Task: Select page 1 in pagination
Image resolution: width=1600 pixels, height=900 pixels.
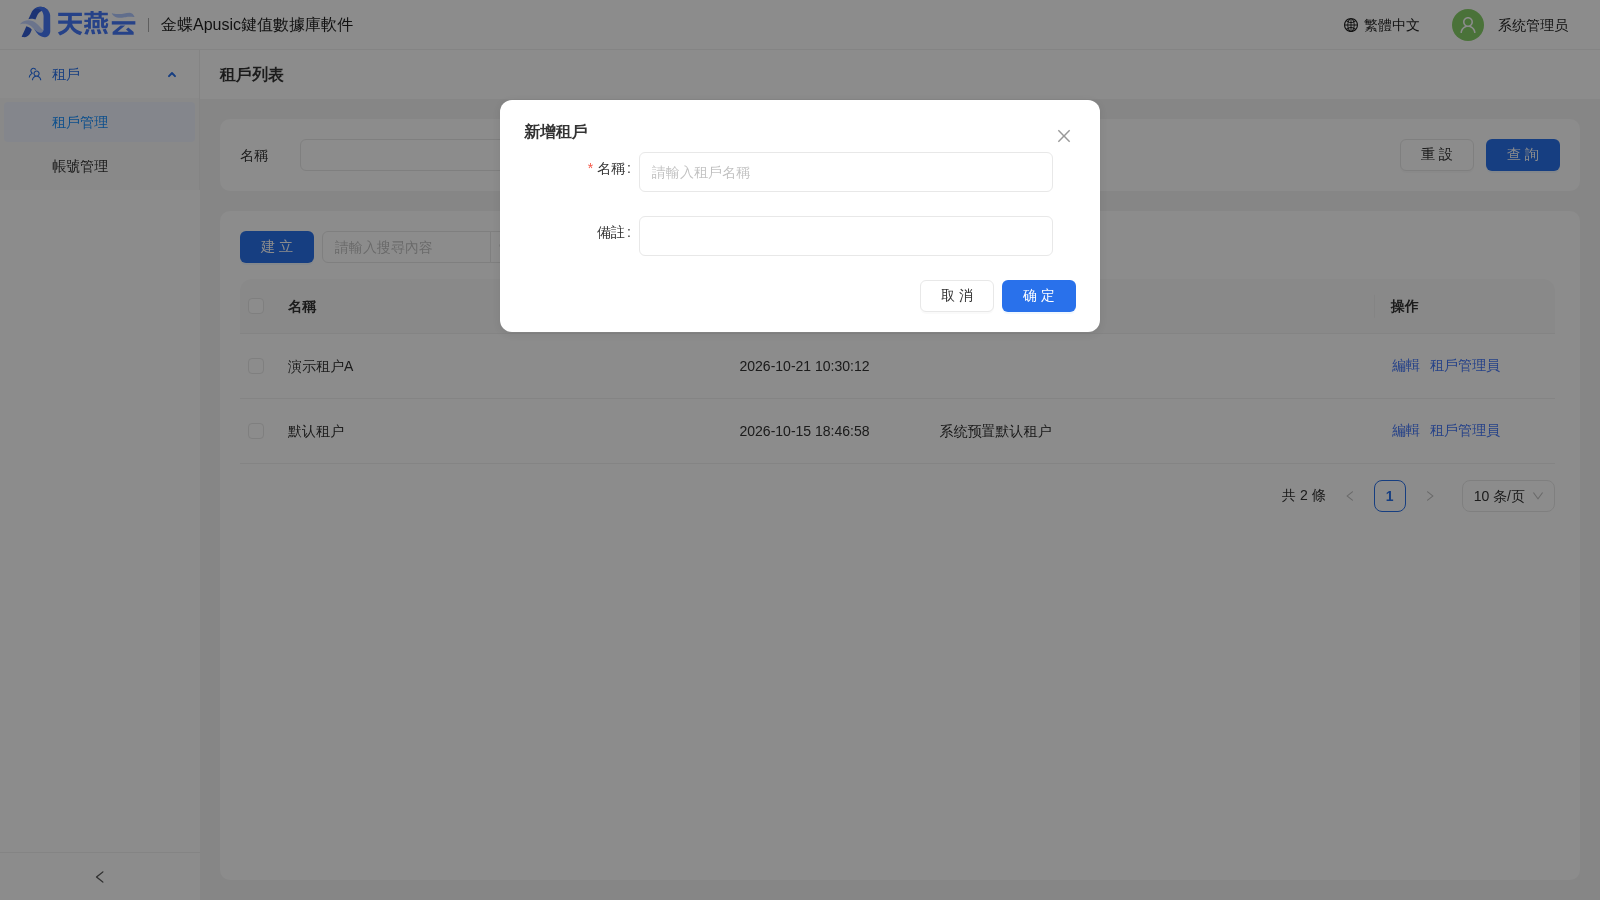Action: (x=1390, y=496)
